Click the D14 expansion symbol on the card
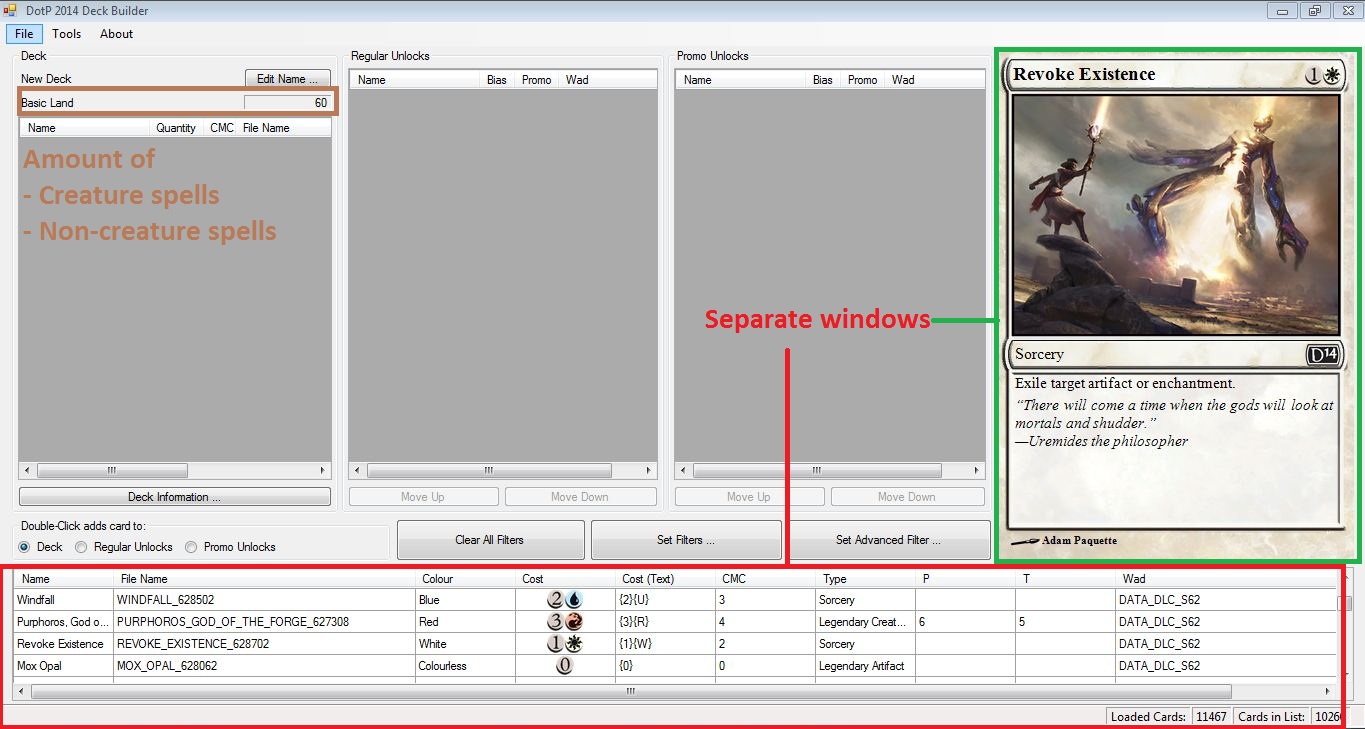Viewport: 1365px width, 729px height. coord(1322,355)
